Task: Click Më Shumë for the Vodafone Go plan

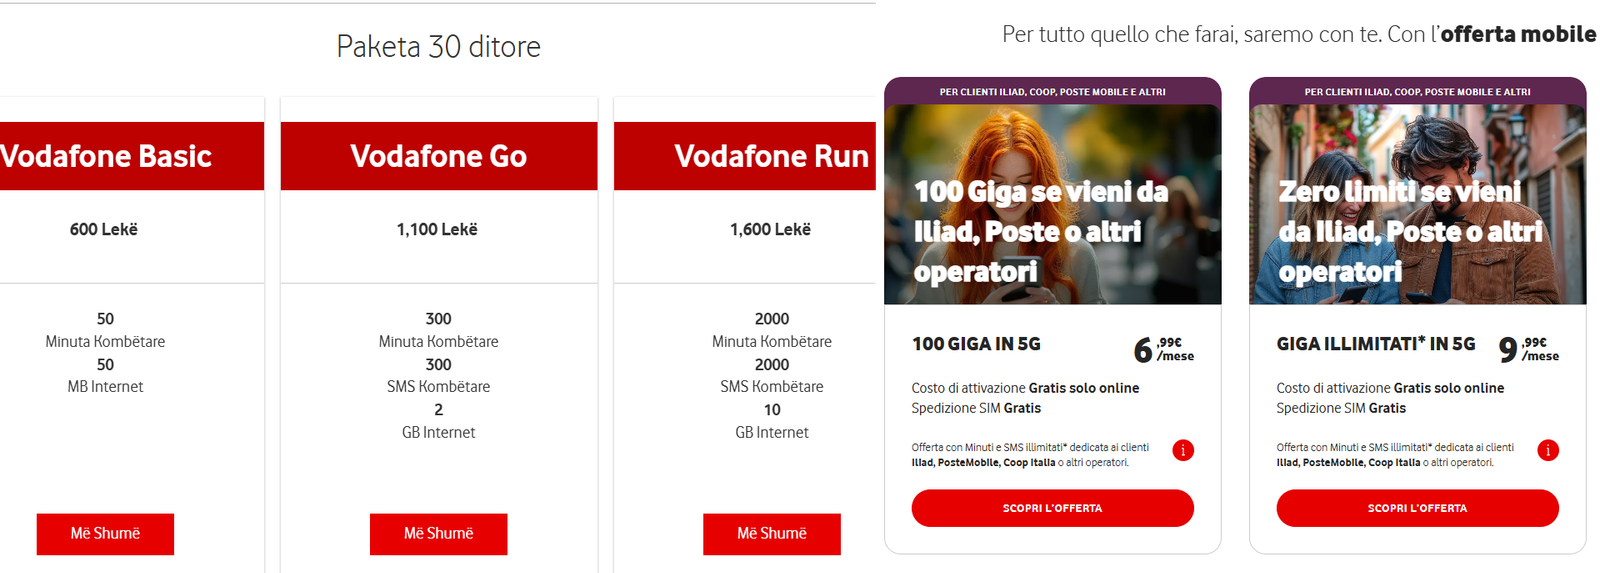Action: coord(438,534)
